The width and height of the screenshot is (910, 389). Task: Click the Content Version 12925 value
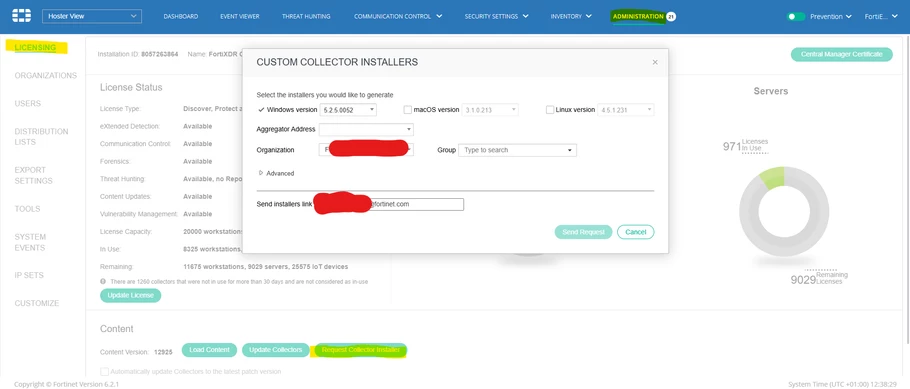(x=163, y=352)
